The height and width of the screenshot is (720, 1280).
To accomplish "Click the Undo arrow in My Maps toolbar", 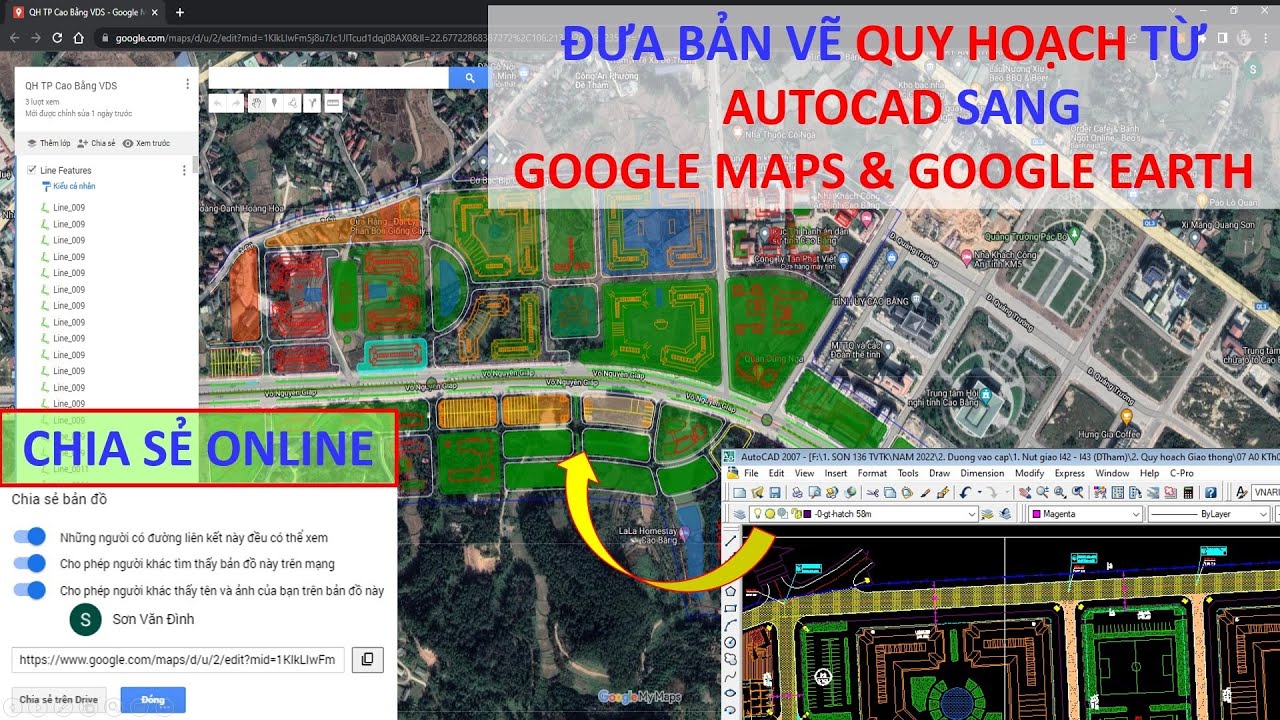I will tap(217, 103).
